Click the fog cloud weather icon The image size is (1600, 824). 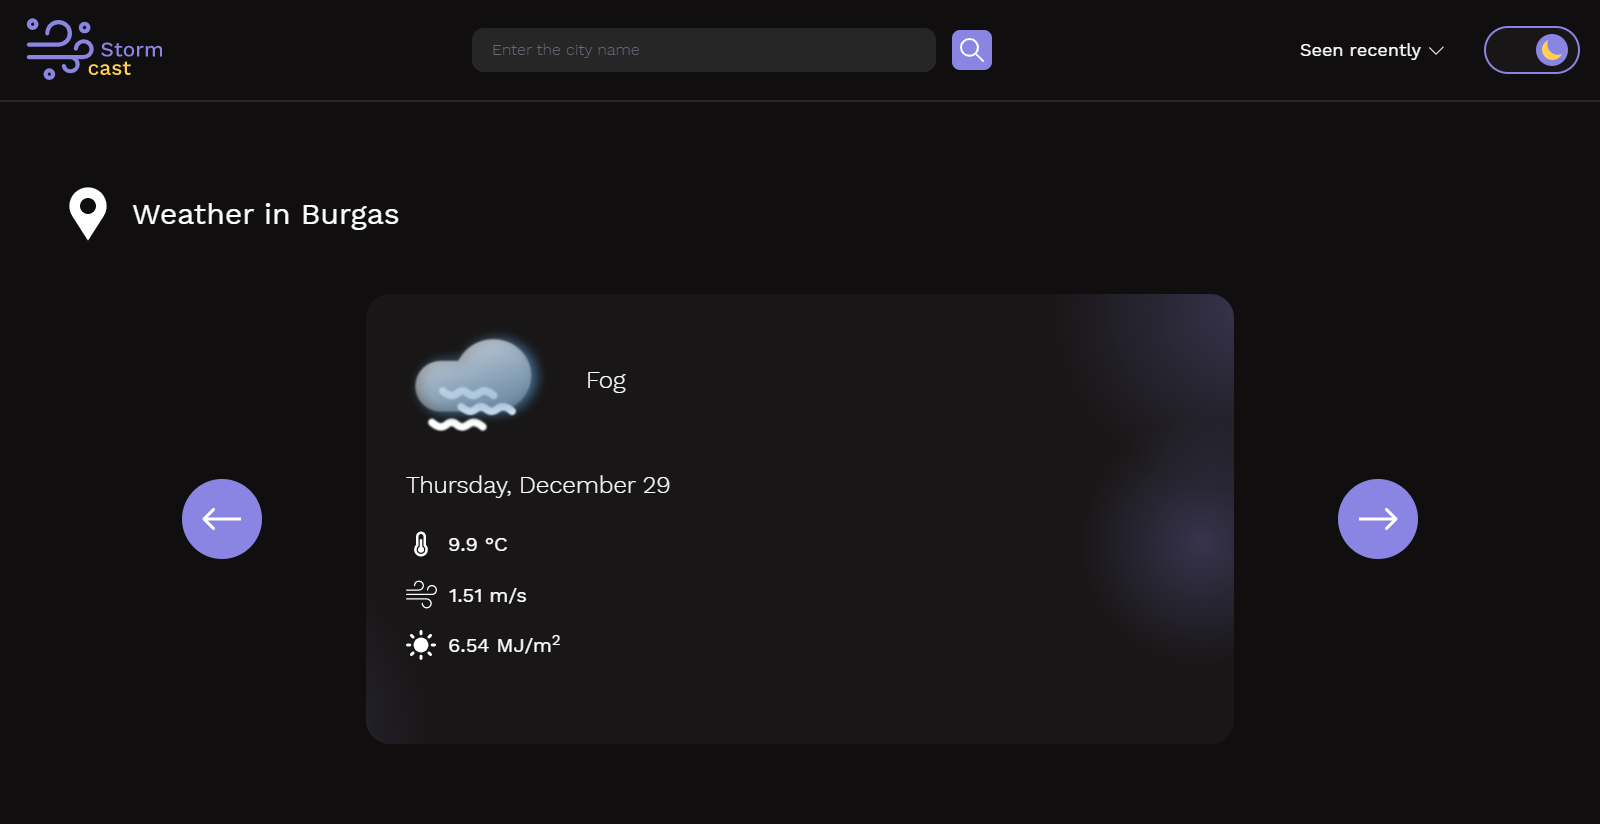(474, 385)
